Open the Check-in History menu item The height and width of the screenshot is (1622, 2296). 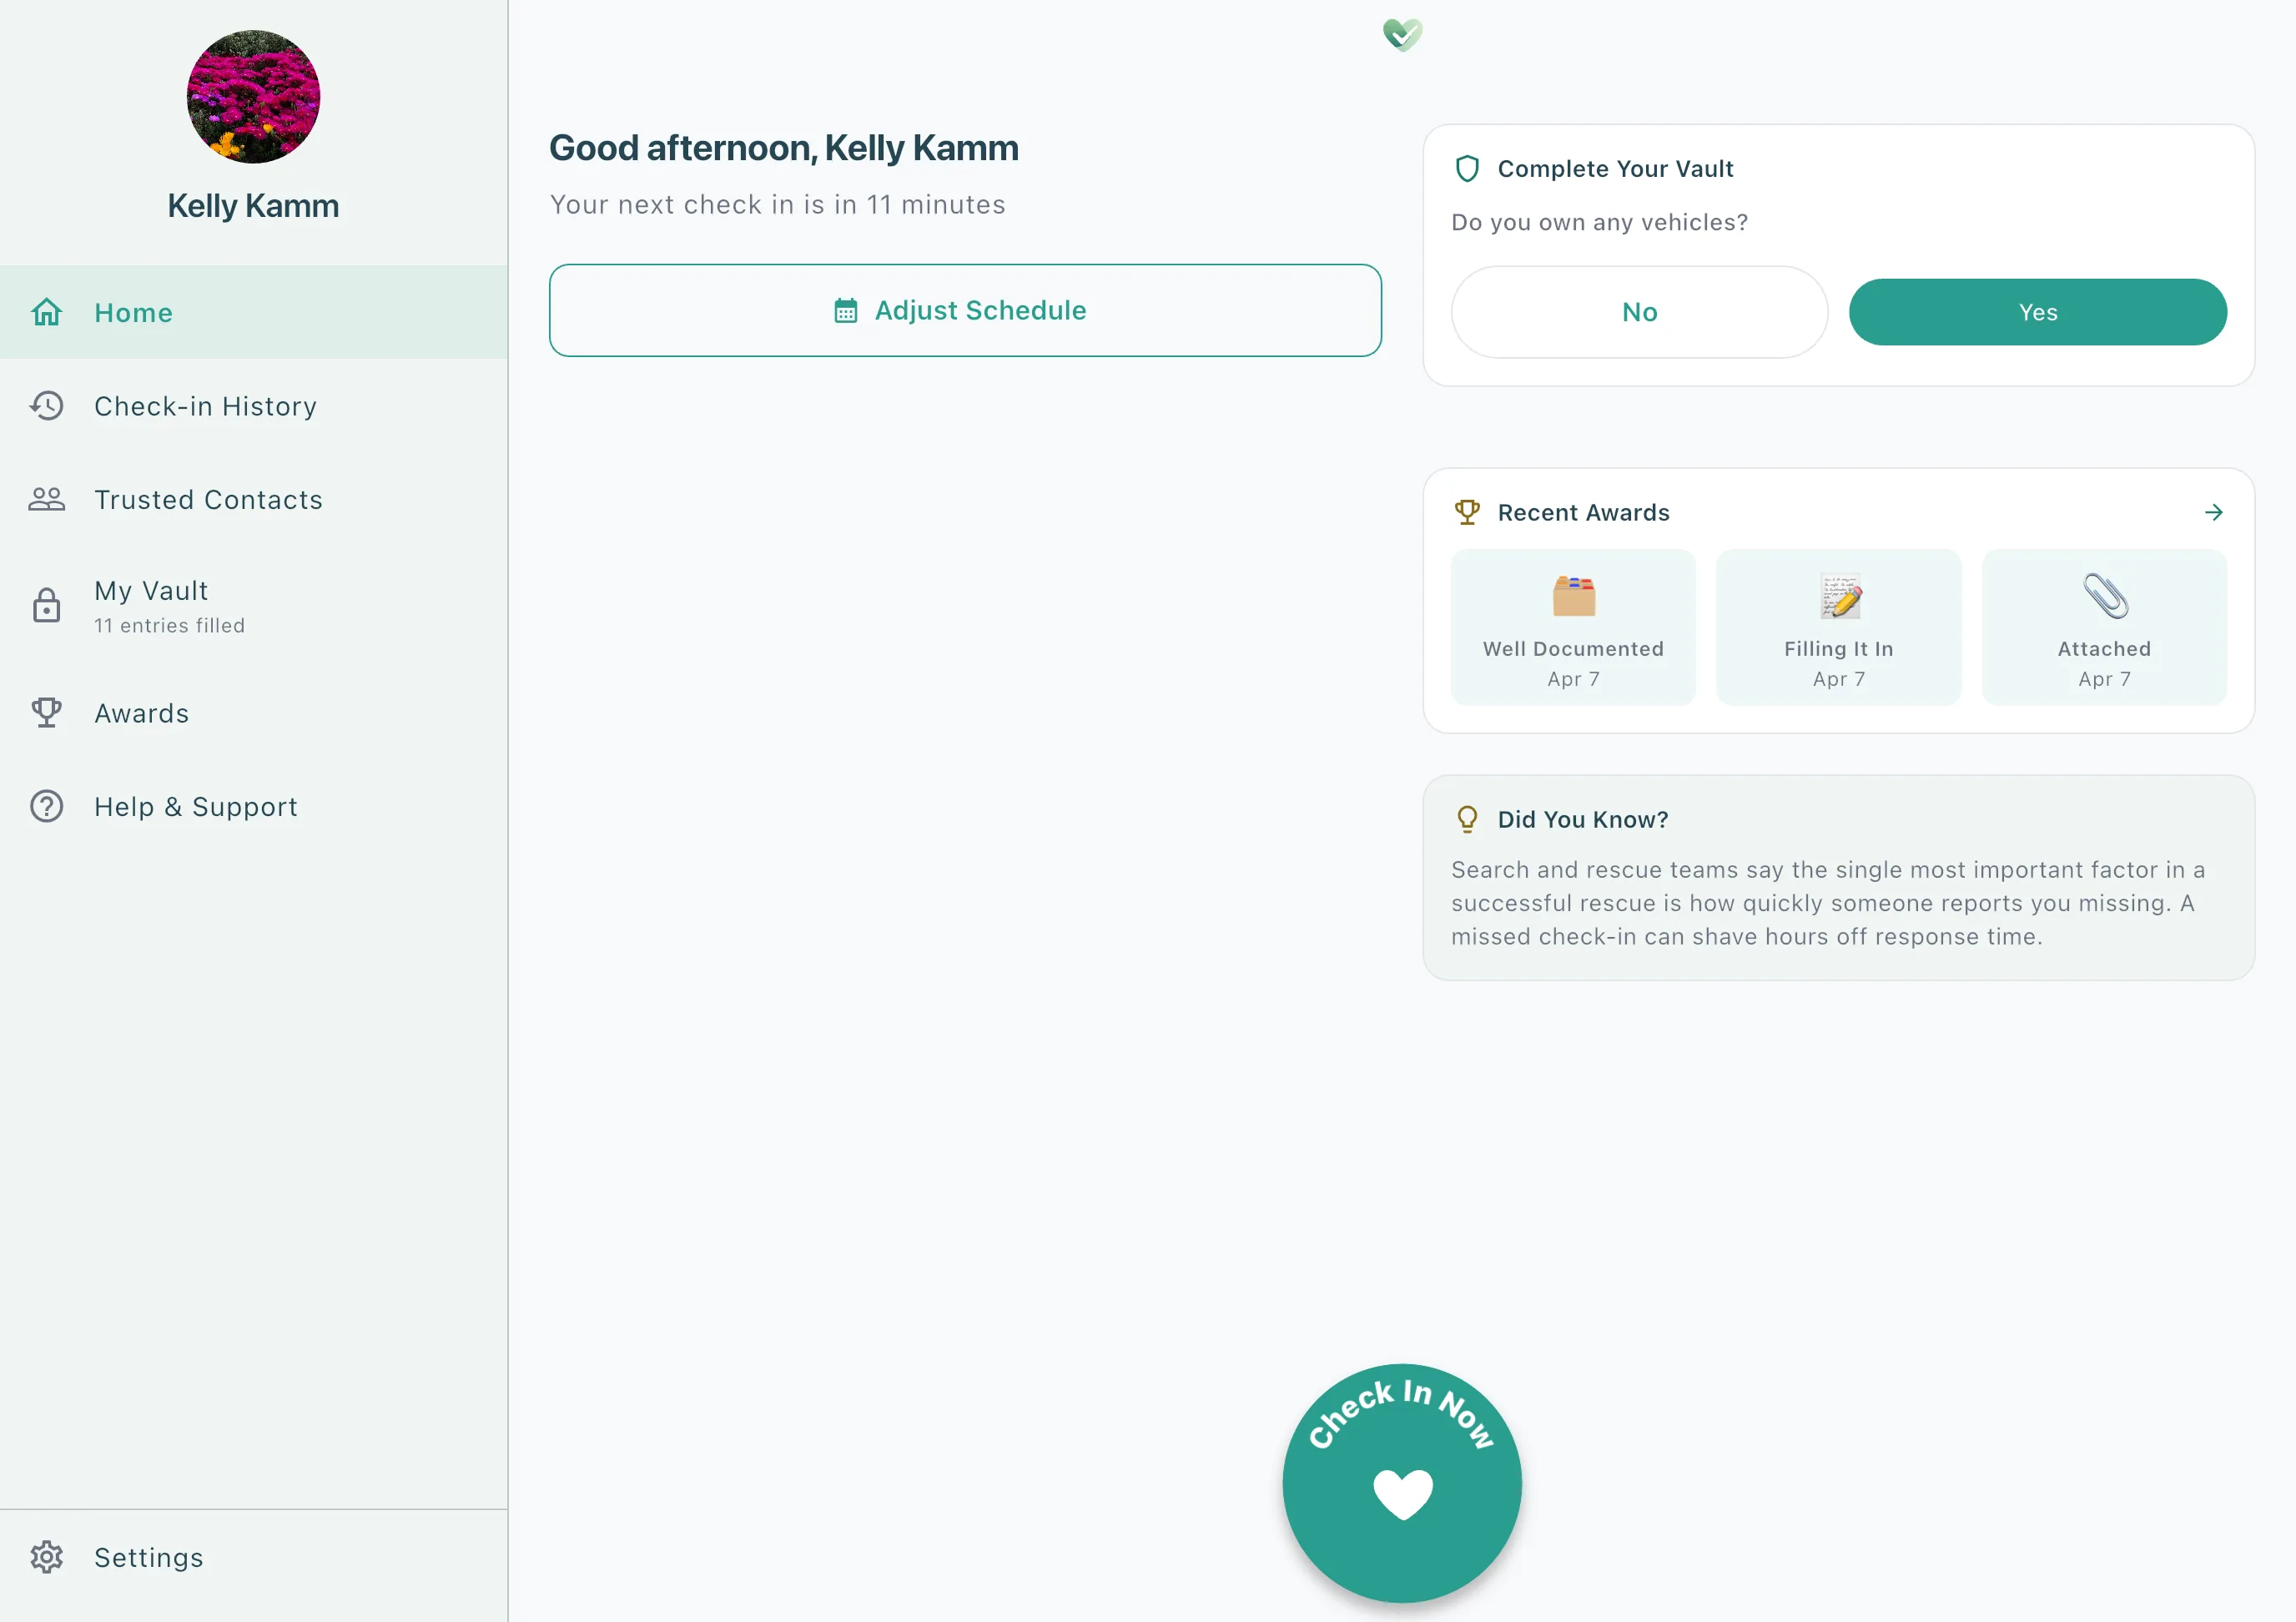[205, 406]
